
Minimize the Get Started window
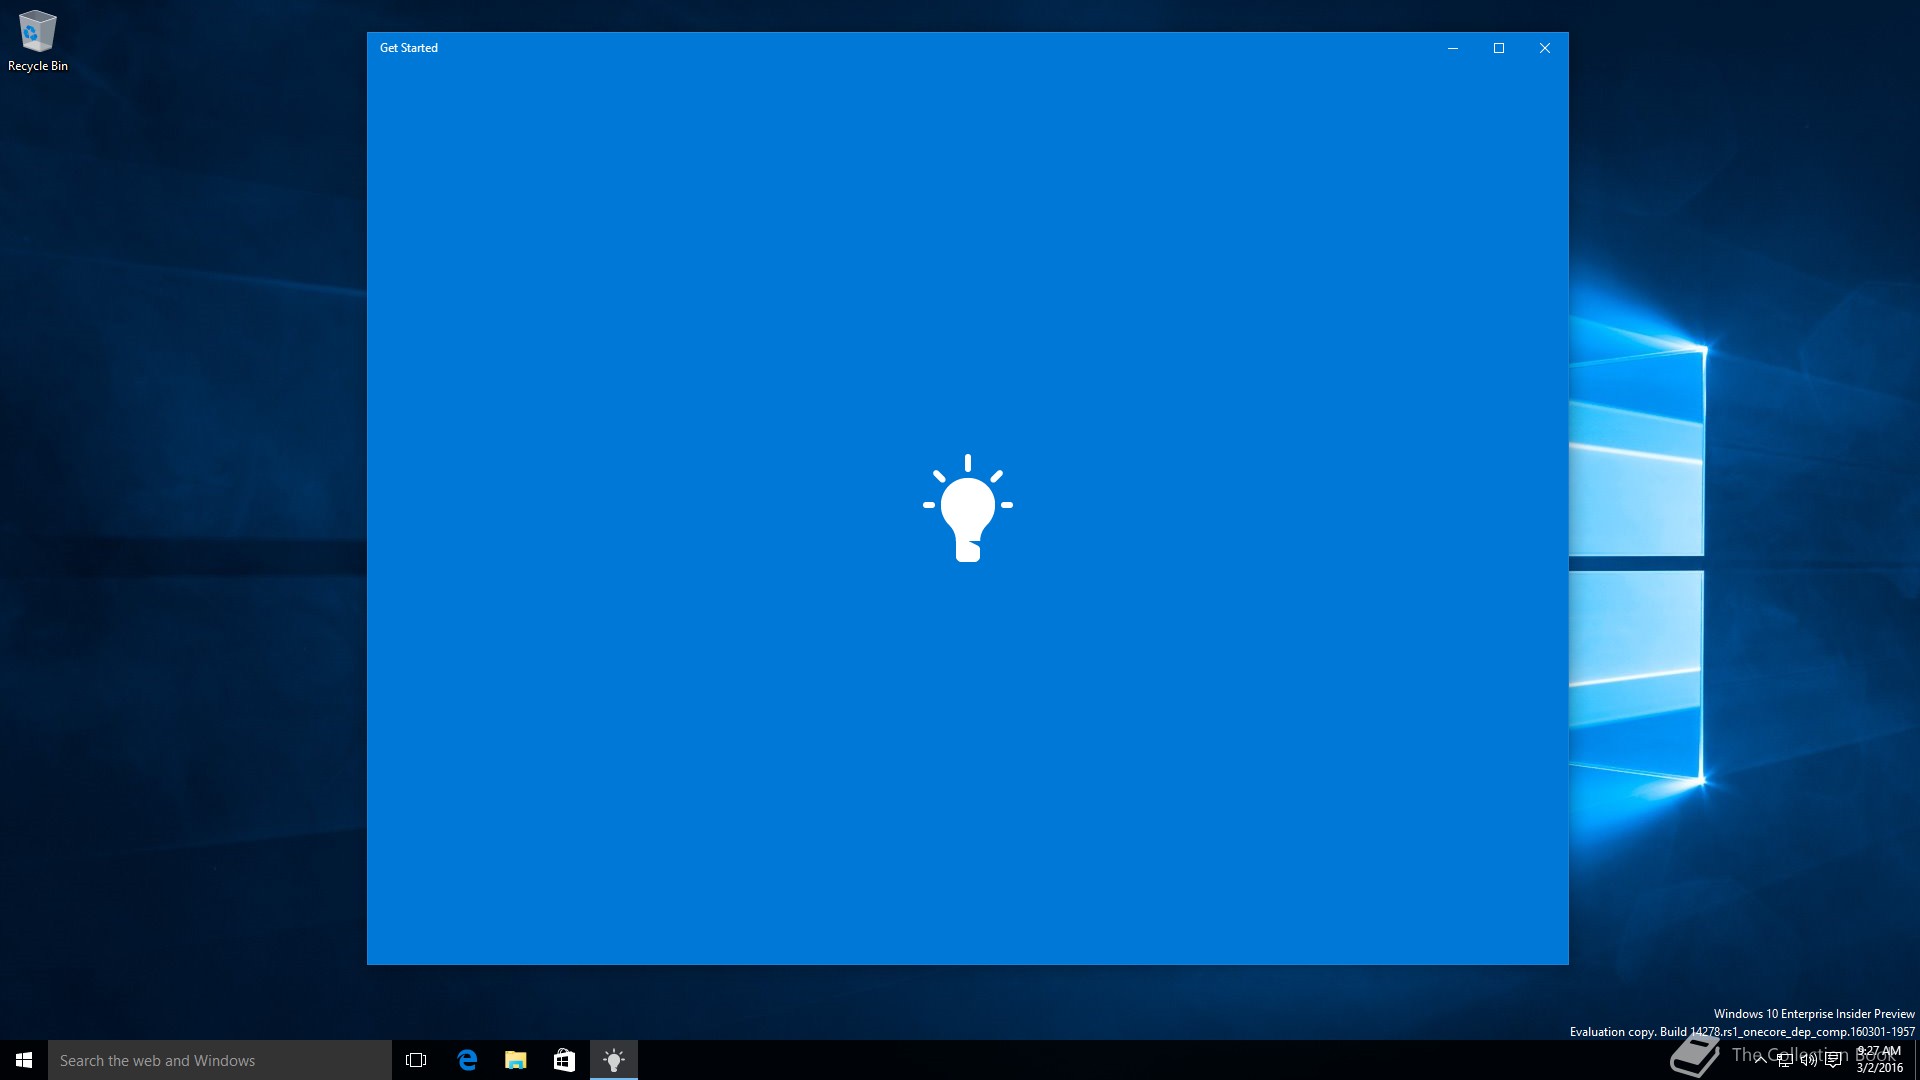coord(1453,48)
